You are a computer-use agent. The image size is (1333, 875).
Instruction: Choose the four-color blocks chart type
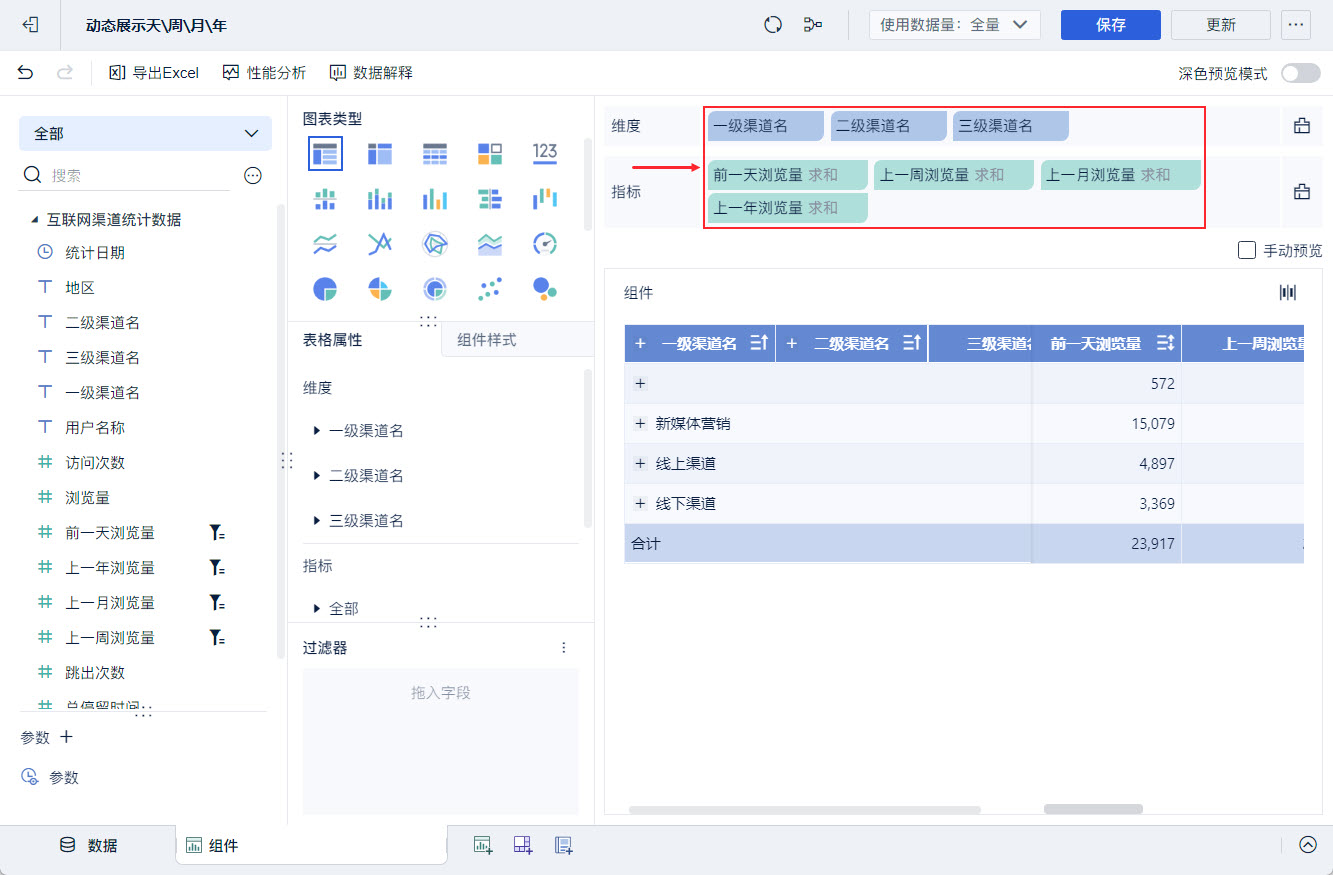tap(490, 153)
